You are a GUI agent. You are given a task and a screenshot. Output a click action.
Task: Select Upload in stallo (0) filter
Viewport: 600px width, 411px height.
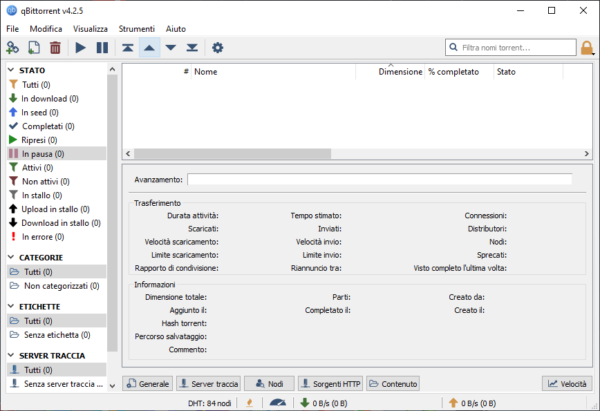[x=57, y=209]
